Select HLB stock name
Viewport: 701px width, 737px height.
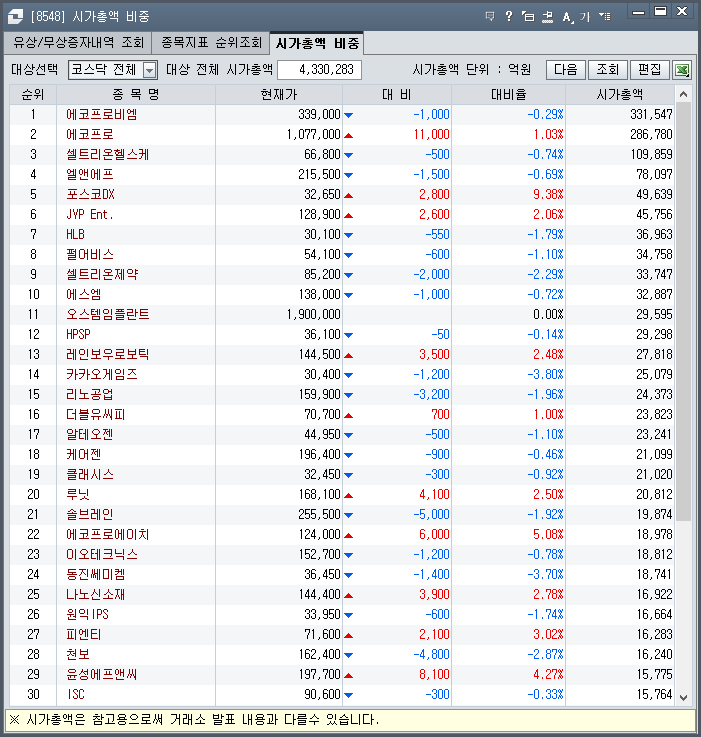[x=75, y=234]
